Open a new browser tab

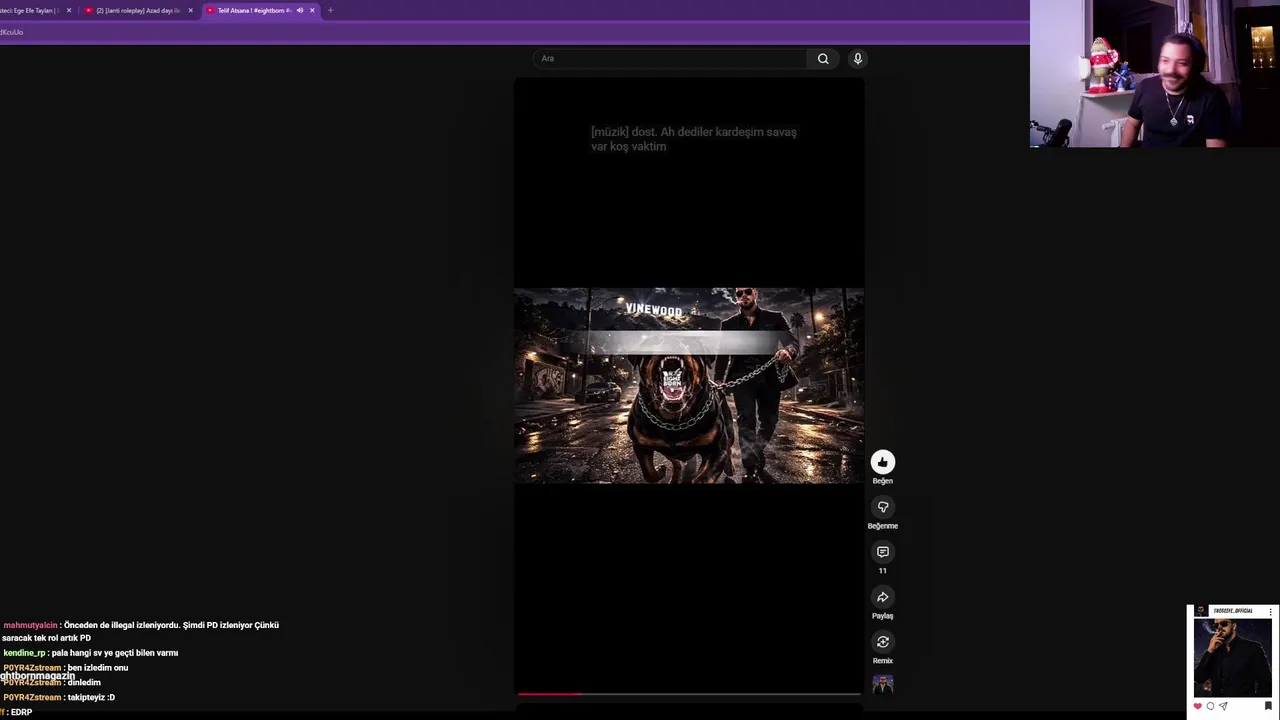click(x=330, y=10)
